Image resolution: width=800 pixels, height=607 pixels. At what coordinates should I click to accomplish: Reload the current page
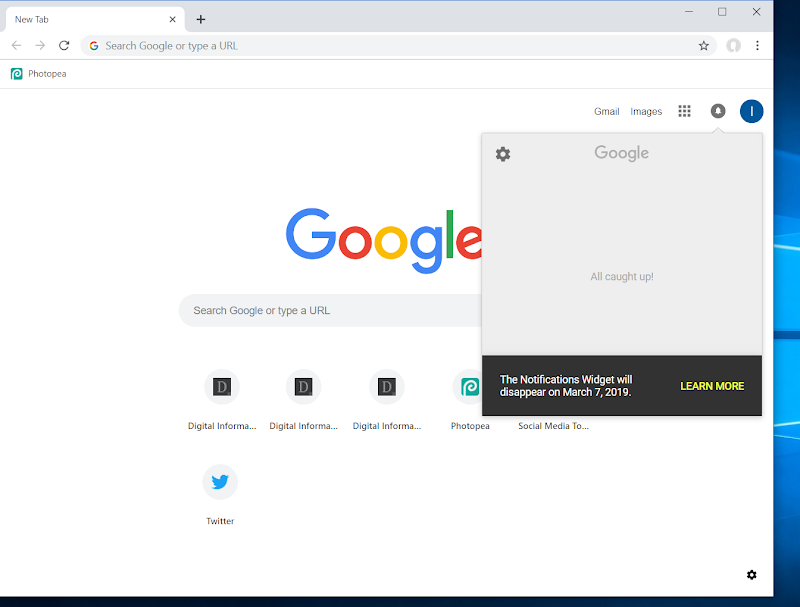click(64, 45)
